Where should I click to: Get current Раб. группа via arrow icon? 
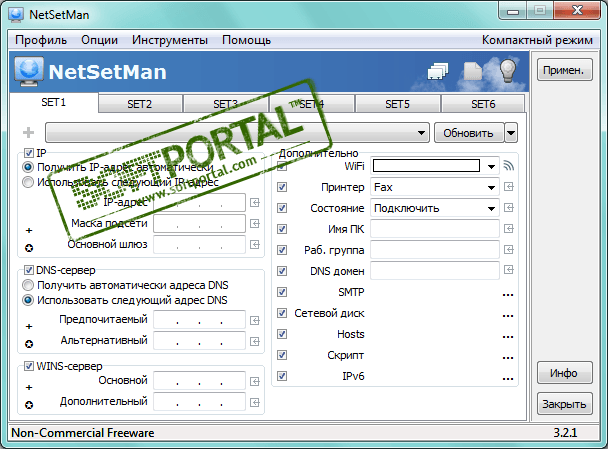click(x=509, y=250)
